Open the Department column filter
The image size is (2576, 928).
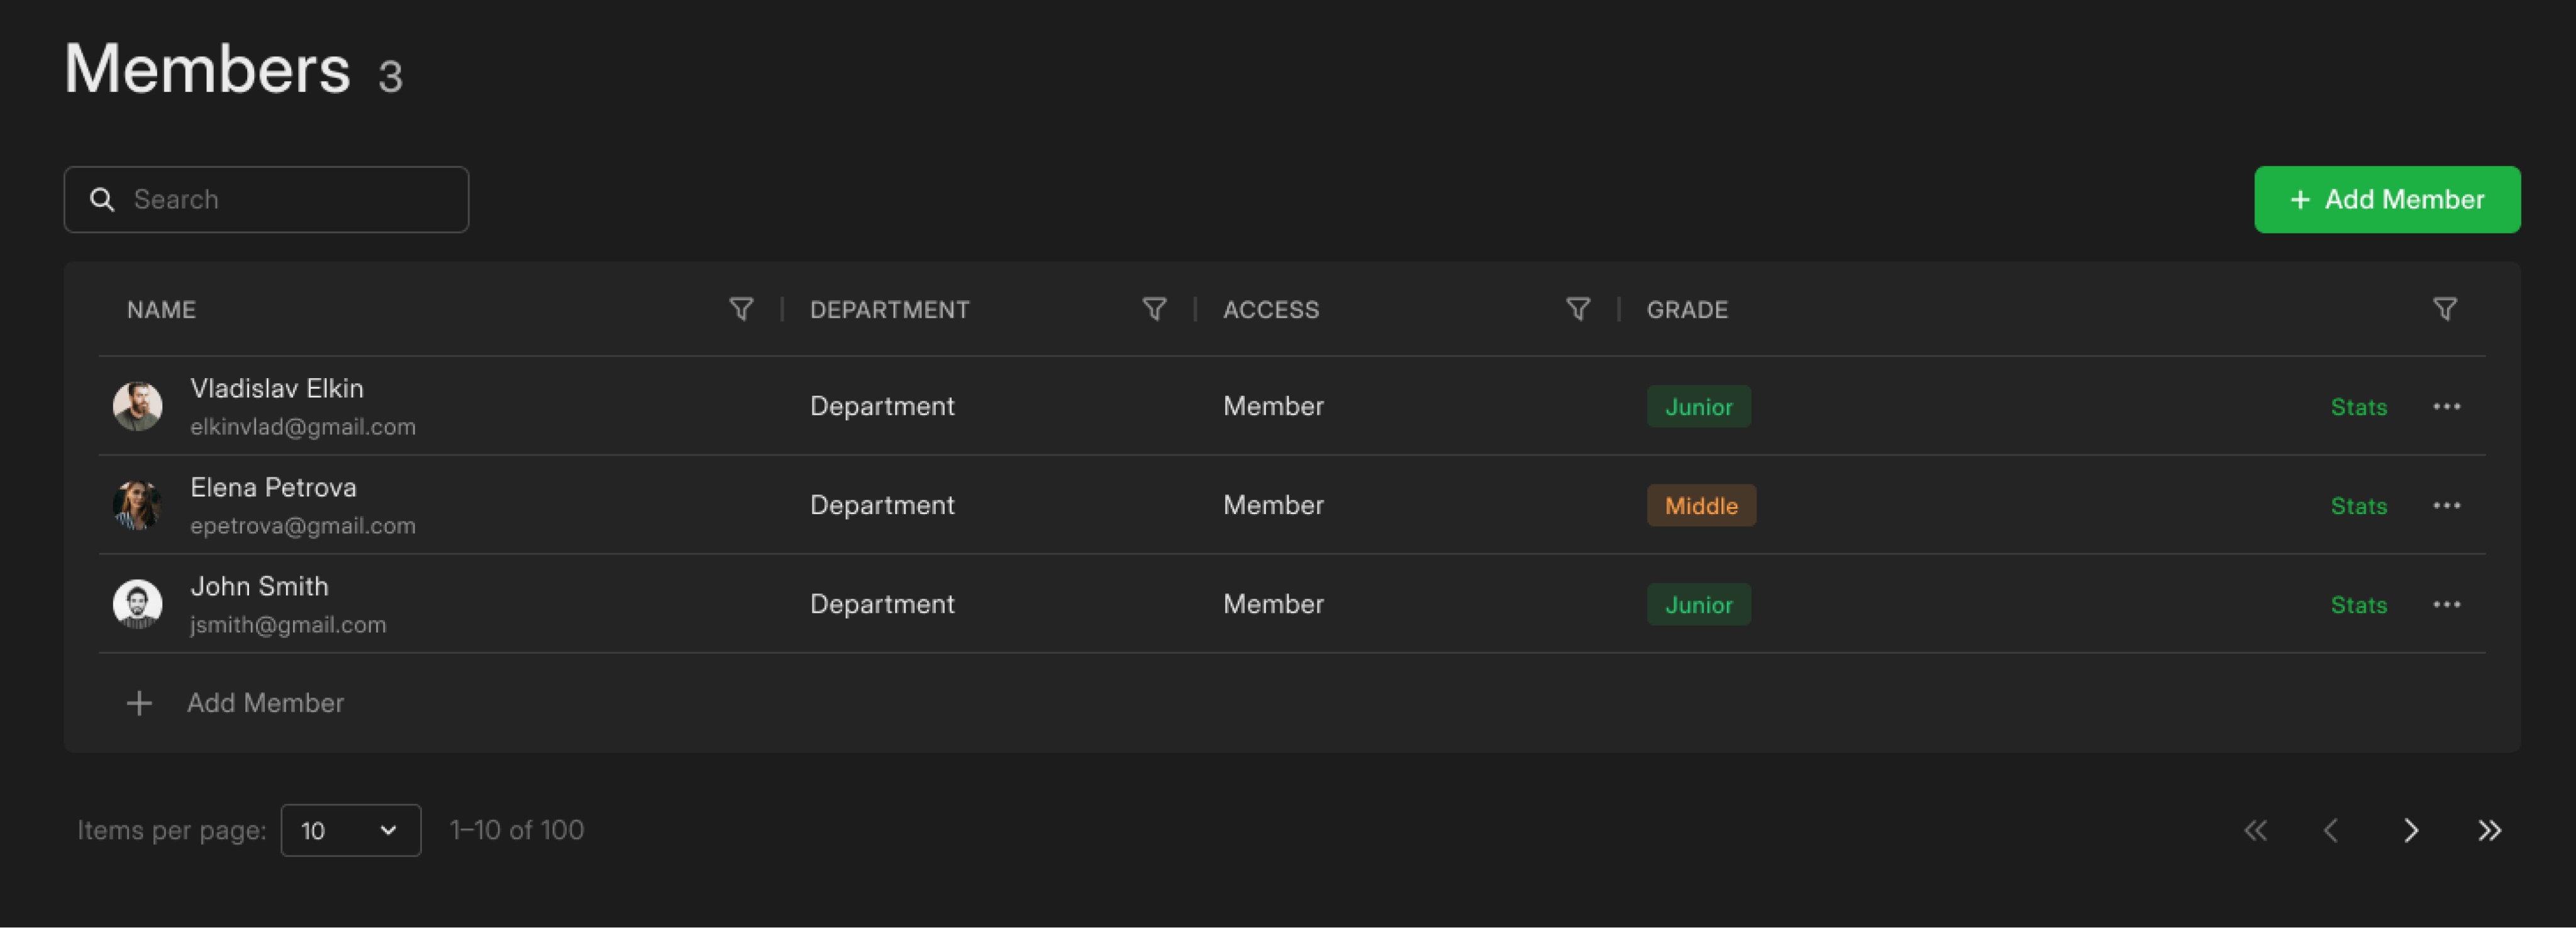click(x=1154, y=309)
